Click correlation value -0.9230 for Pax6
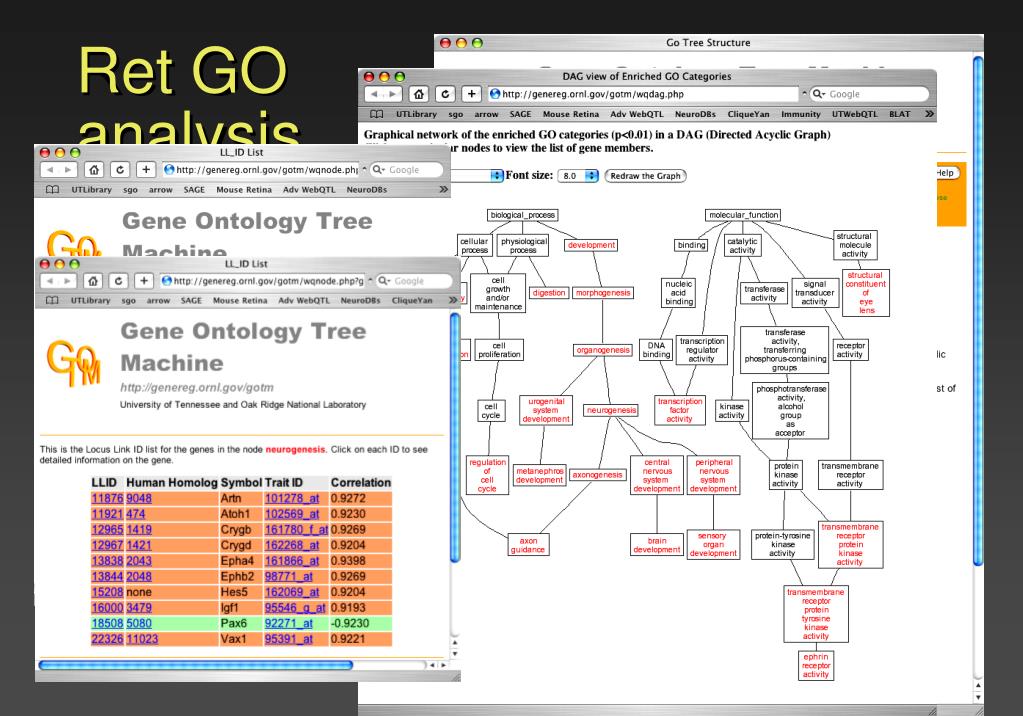The height and width of the screenshot is (716, 1023). [350, 624]
